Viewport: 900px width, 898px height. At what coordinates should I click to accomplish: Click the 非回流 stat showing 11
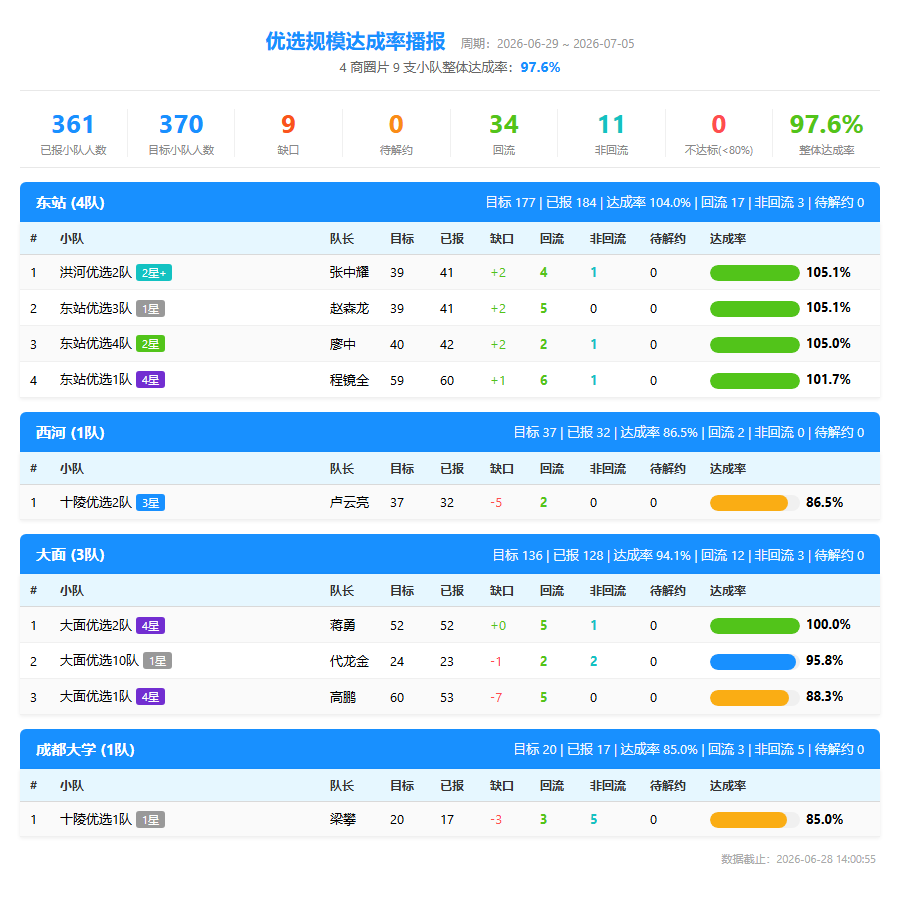coord(611,134)
